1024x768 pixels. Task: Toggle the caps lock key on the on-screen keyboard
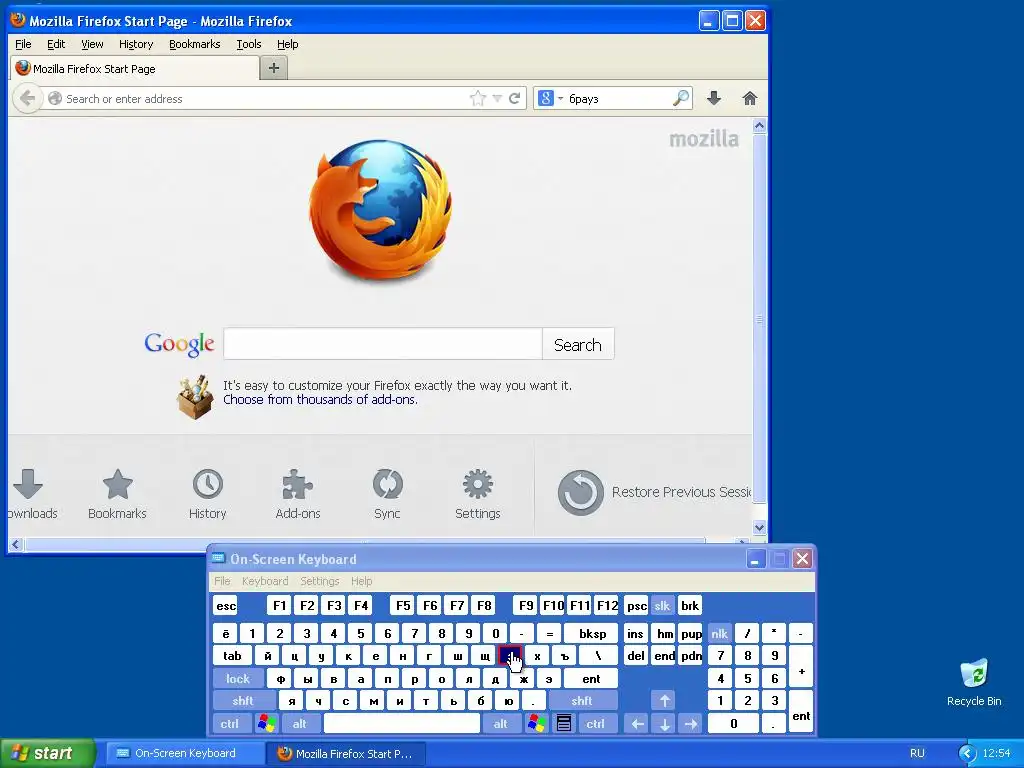[x=238, y=679]
